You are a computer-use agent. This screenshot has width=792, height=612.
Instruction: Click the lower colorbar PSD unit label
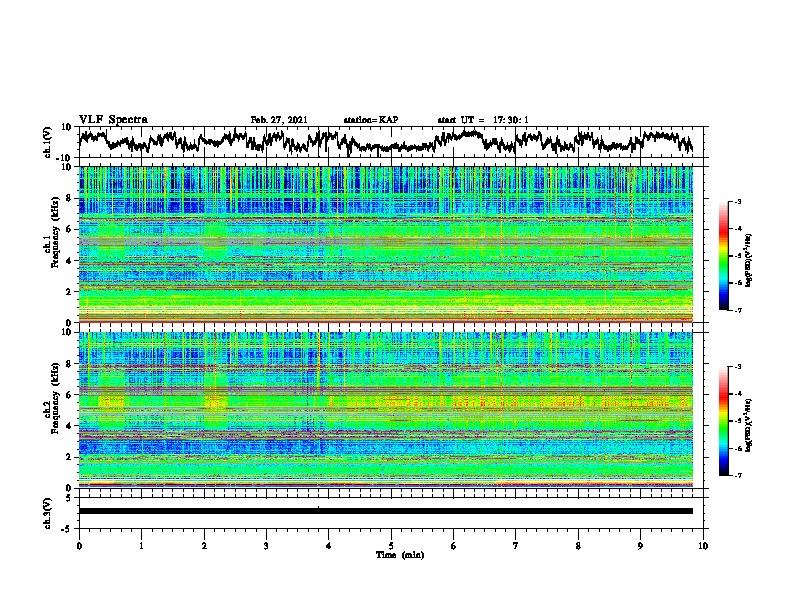click(748, 425)
